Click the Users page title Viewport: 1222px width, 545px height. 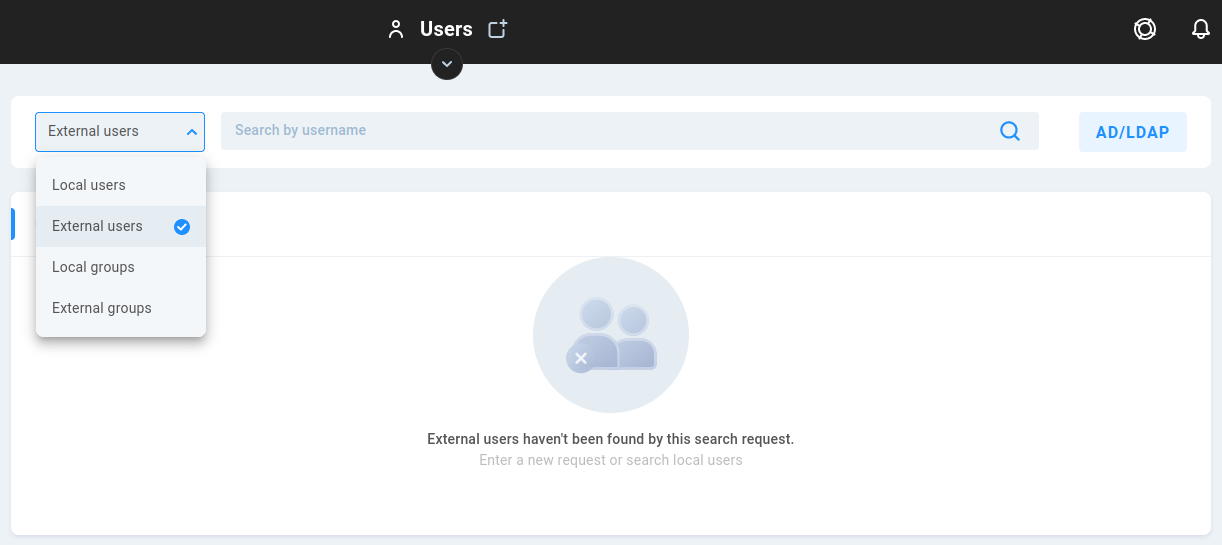[446, 29]
